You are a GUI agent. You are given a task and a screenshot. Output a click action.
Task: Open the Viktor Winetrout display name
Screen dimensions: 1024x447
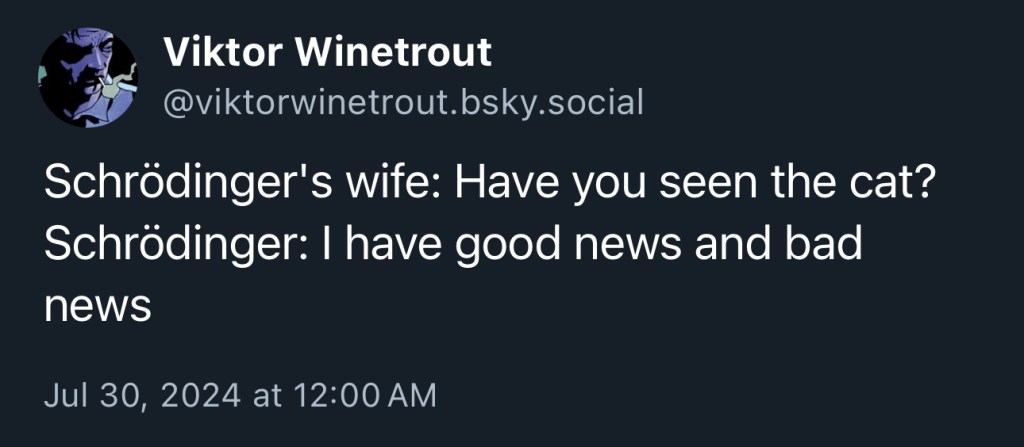coord(327,53)
